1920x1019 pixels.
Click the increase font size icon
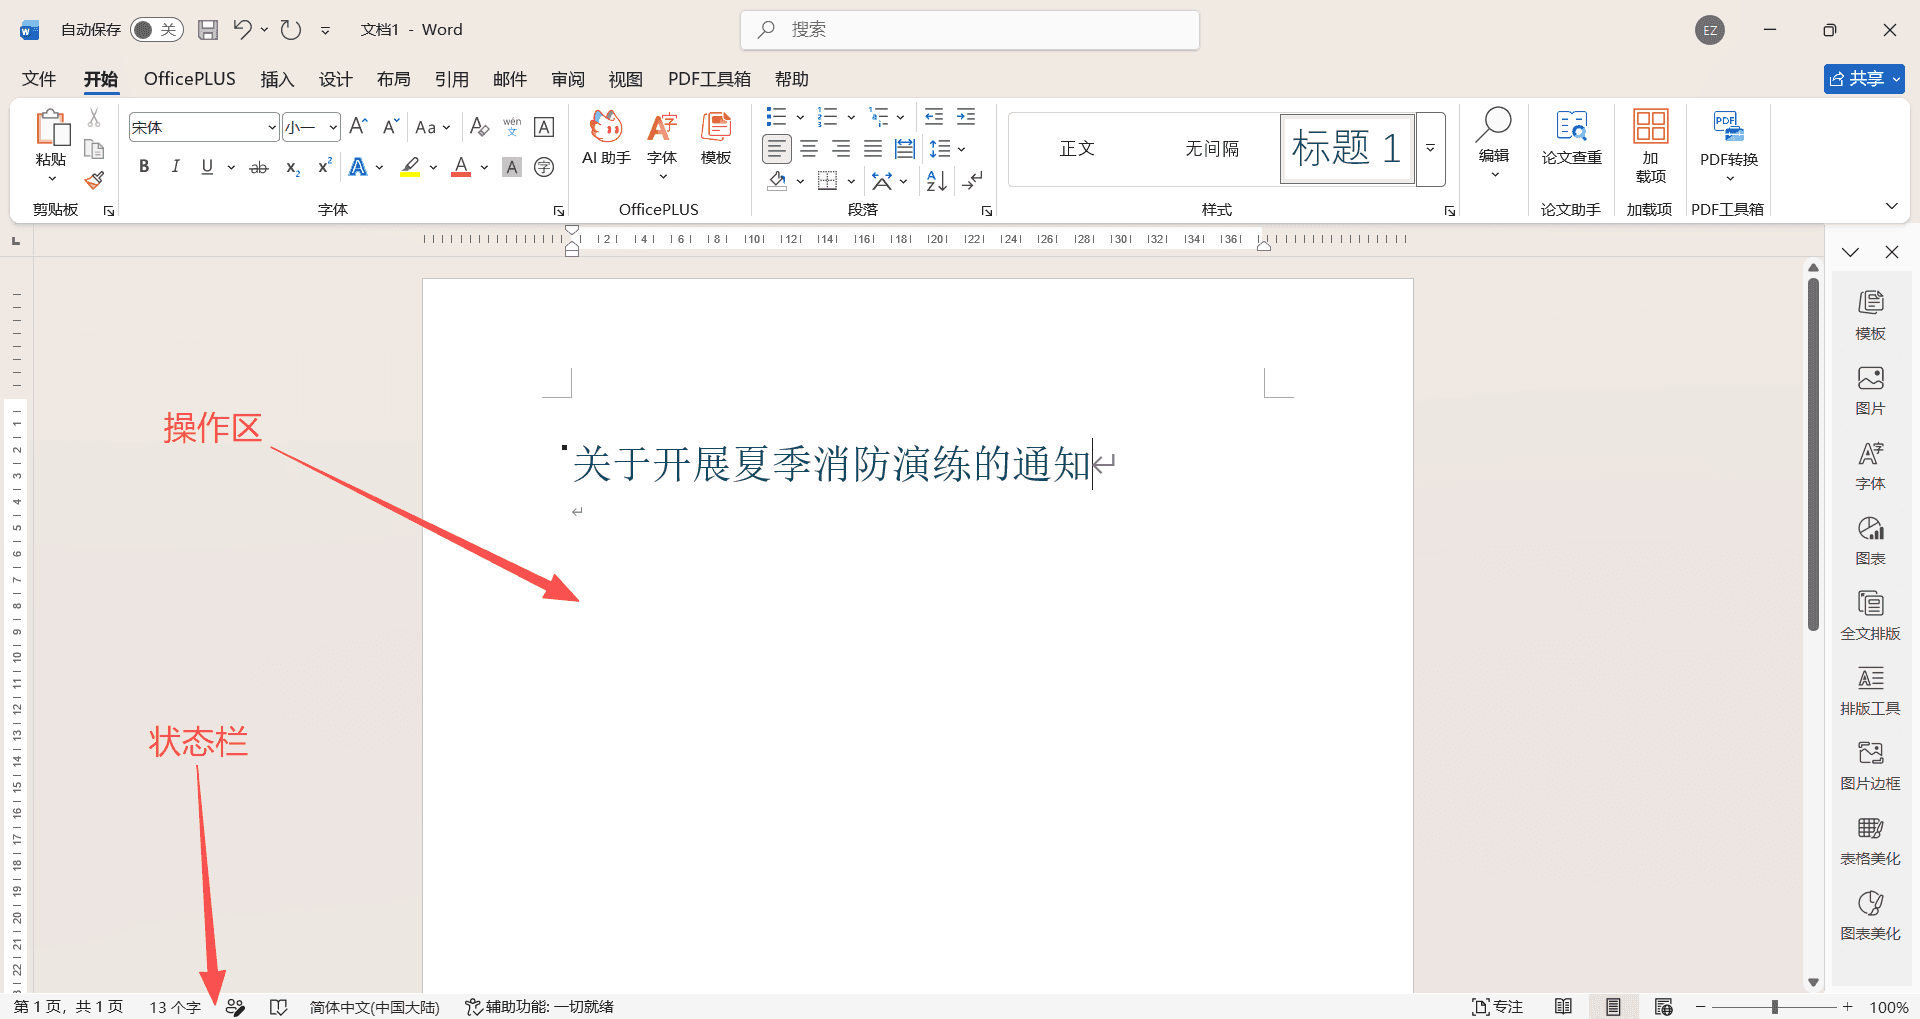[x=359, y=127]
